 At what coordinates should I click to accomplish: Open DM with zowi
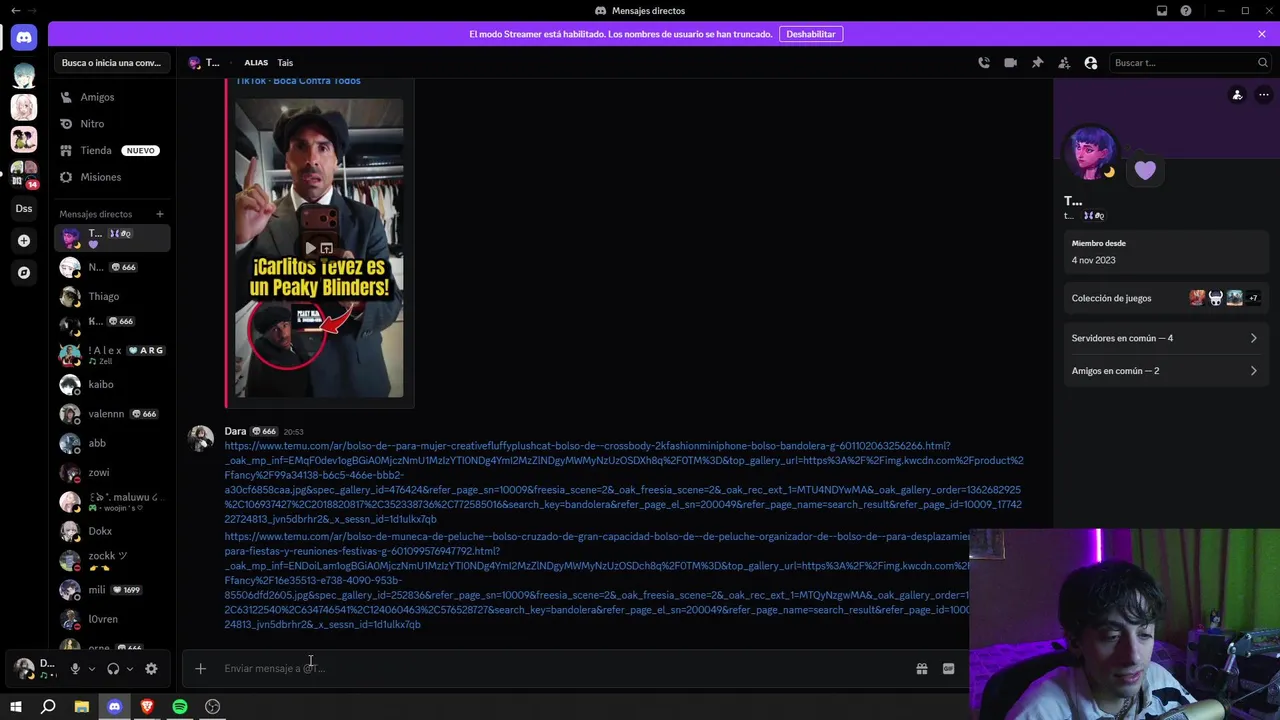pos(112,472)
